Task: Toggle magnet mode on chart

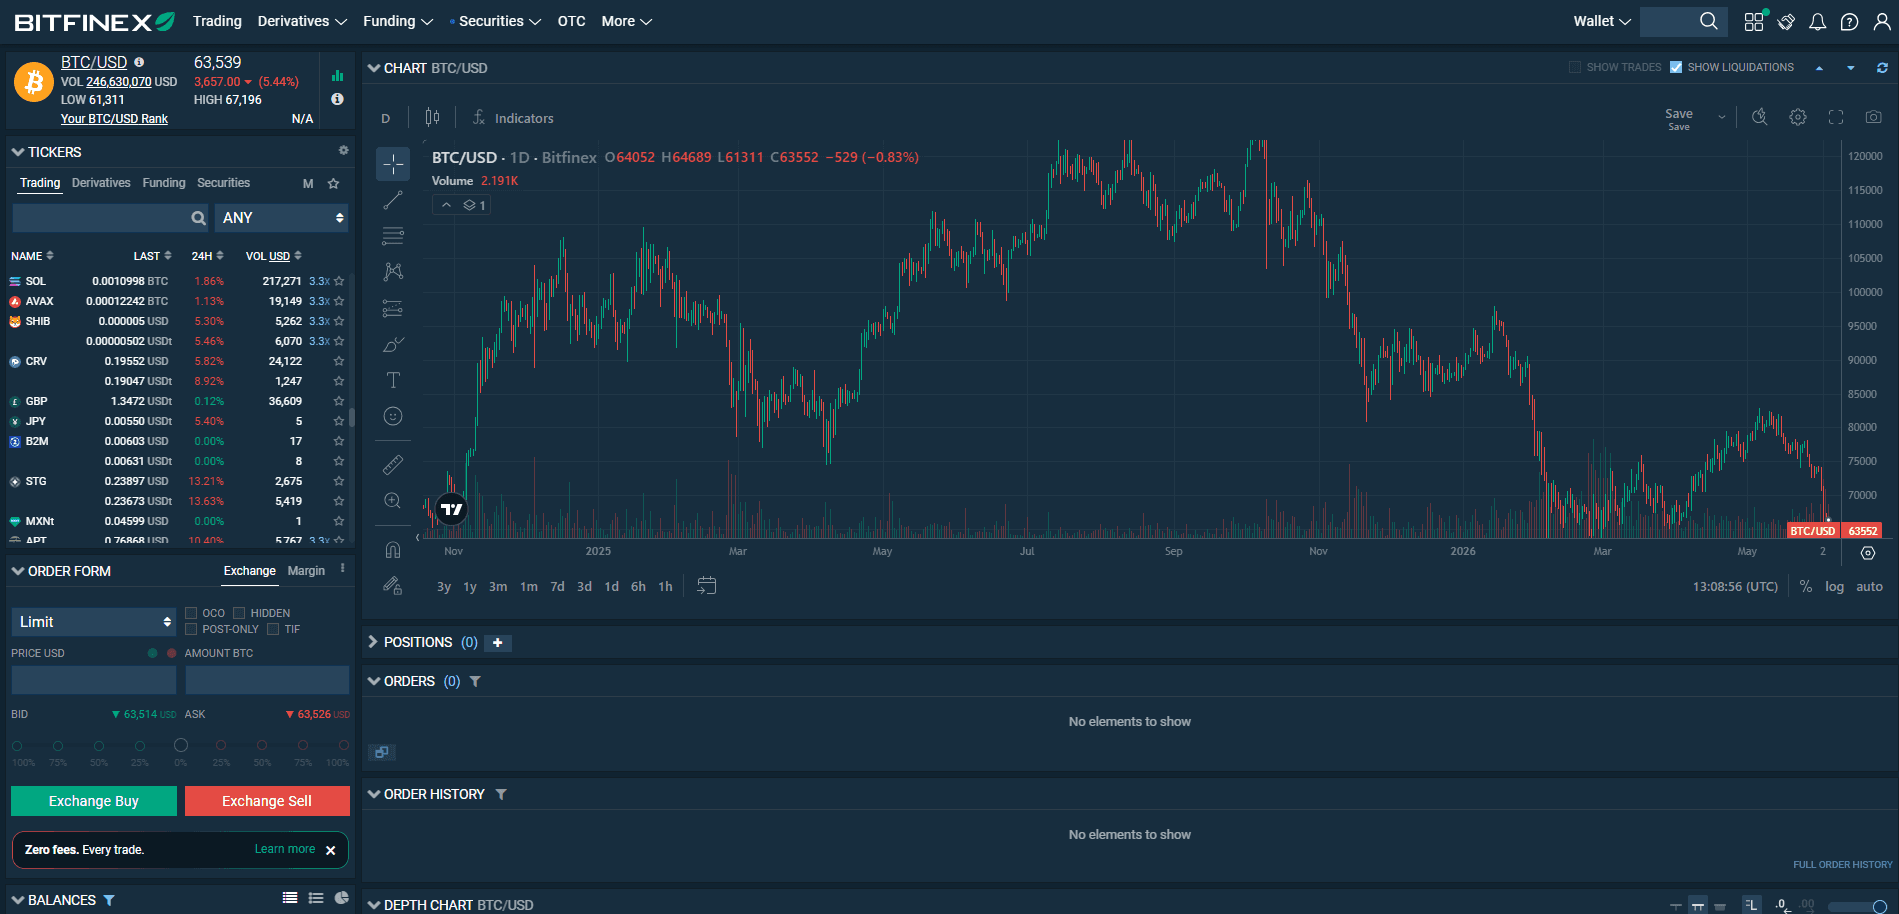Action: pyautogui.click(x=393, y=549)
